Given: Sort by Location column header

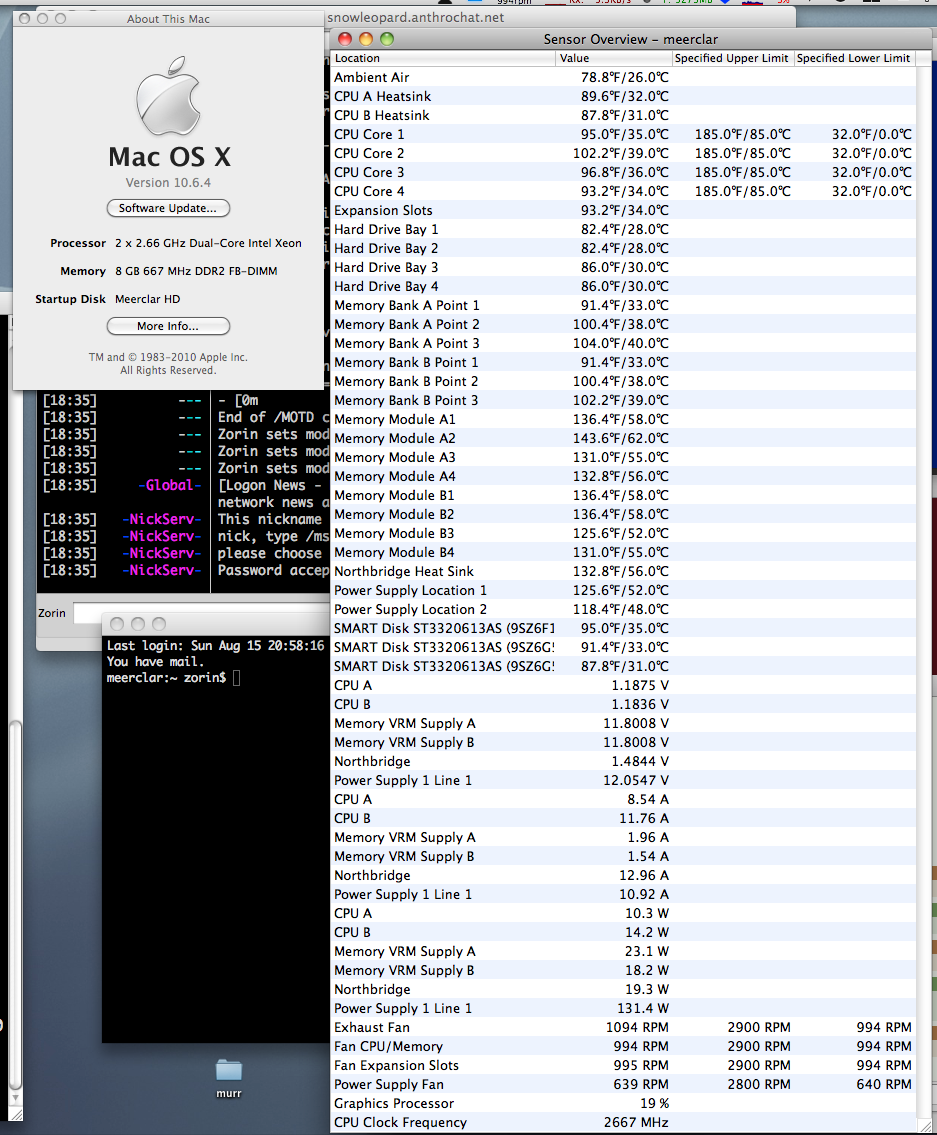Looking at the screenshot, I should pos(442,58).
